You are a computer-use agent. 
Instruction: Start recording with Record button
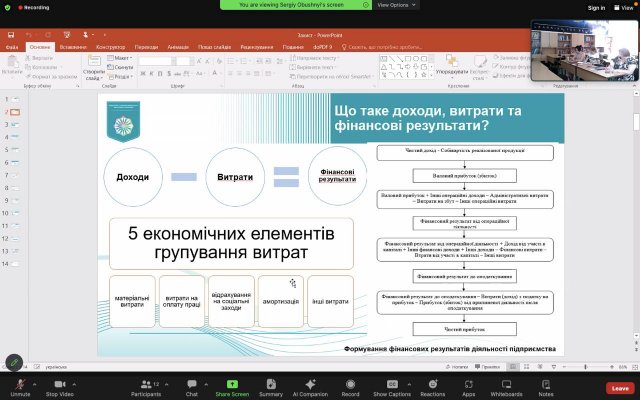click(350, 385)
